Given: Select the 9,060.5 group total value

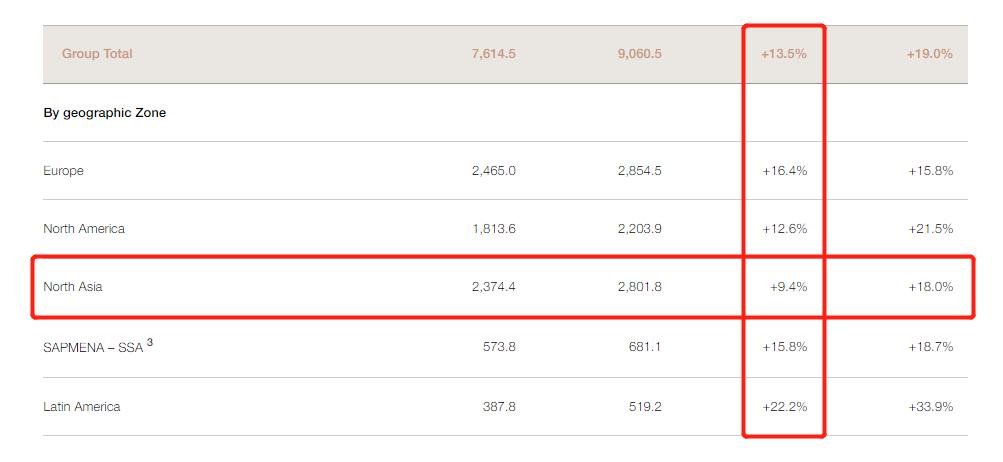Looking at the screenshot, I should click(640, 54).
